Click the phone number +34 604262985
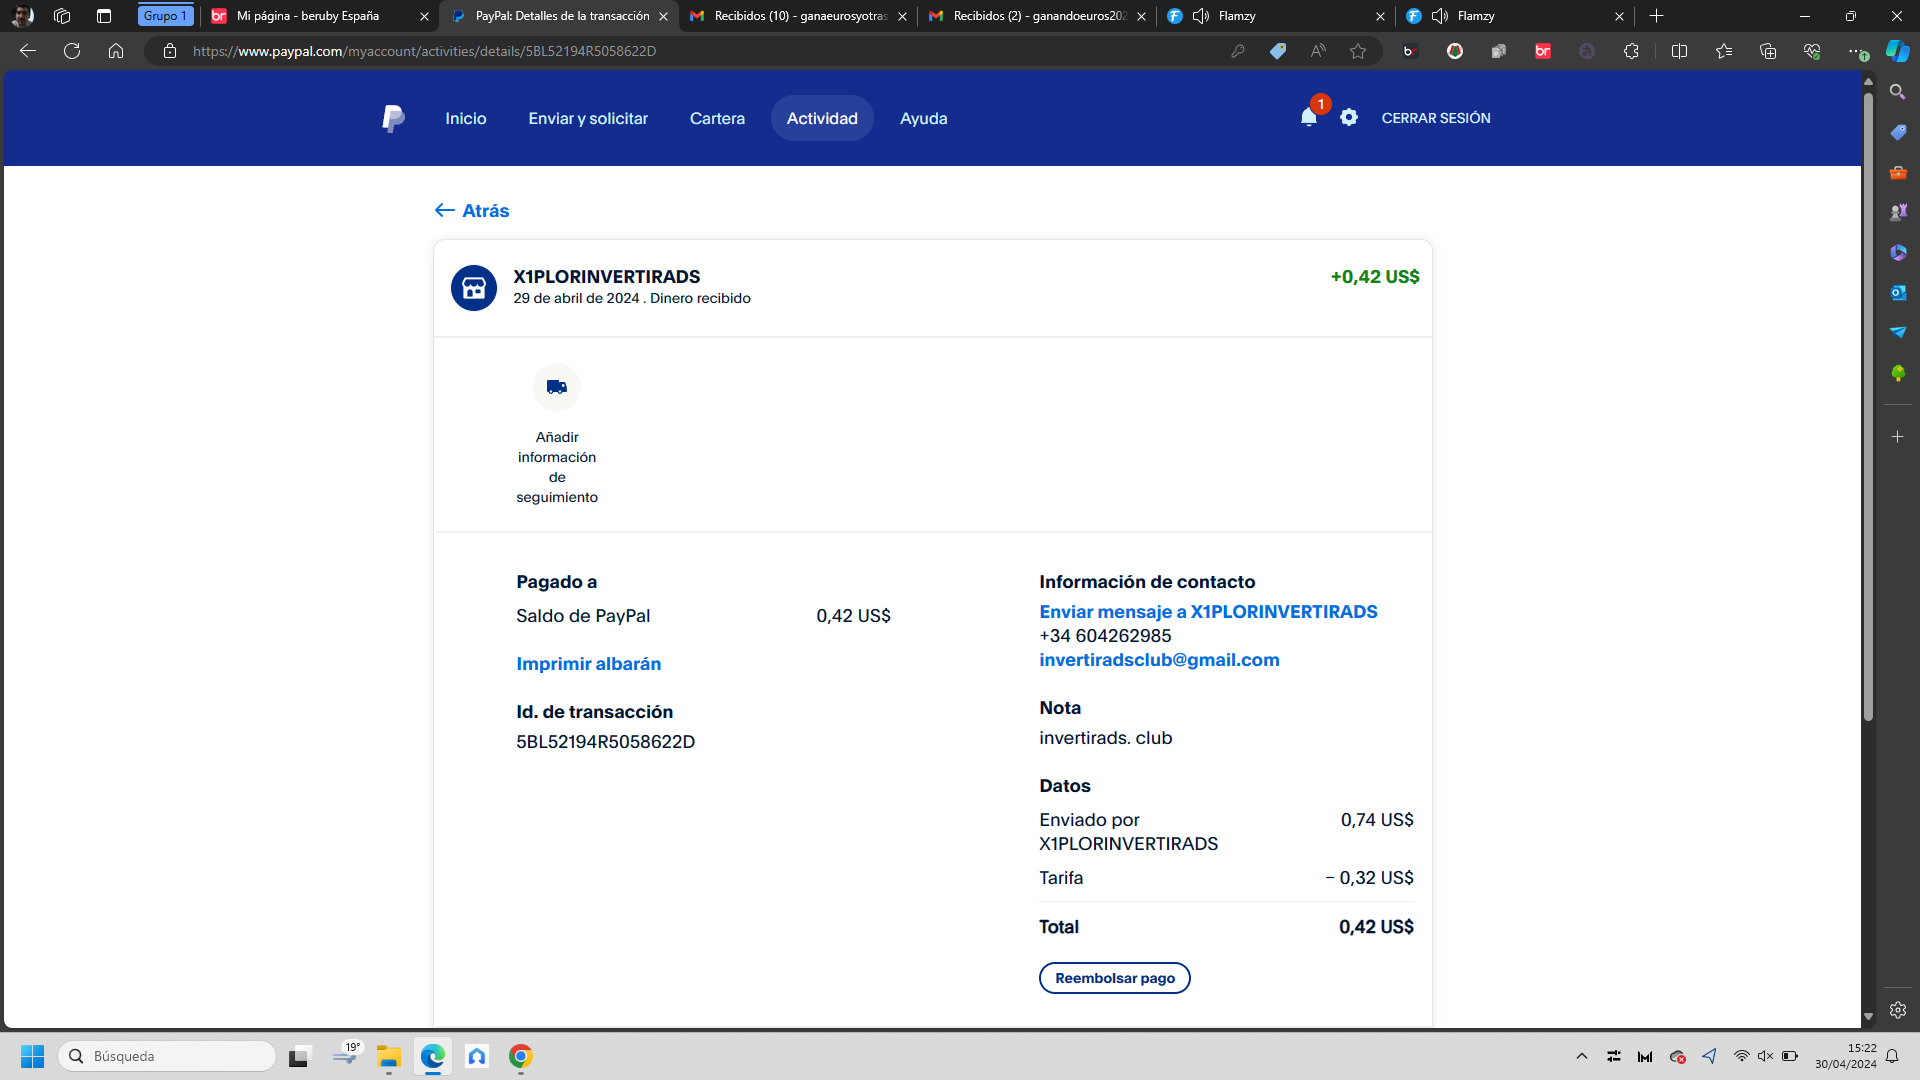The height and width of the screenshot is (1080, 1920). (1105, 636)
